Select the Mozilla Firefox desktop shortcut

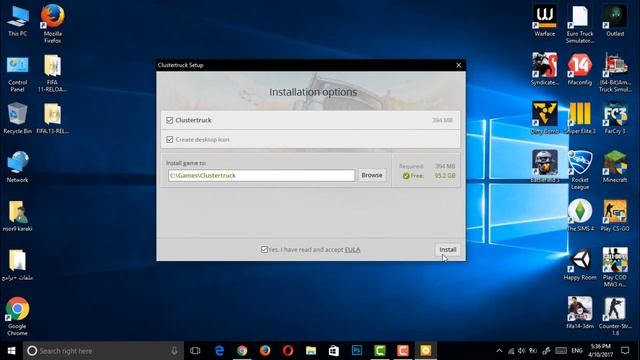tap(53, 23)
